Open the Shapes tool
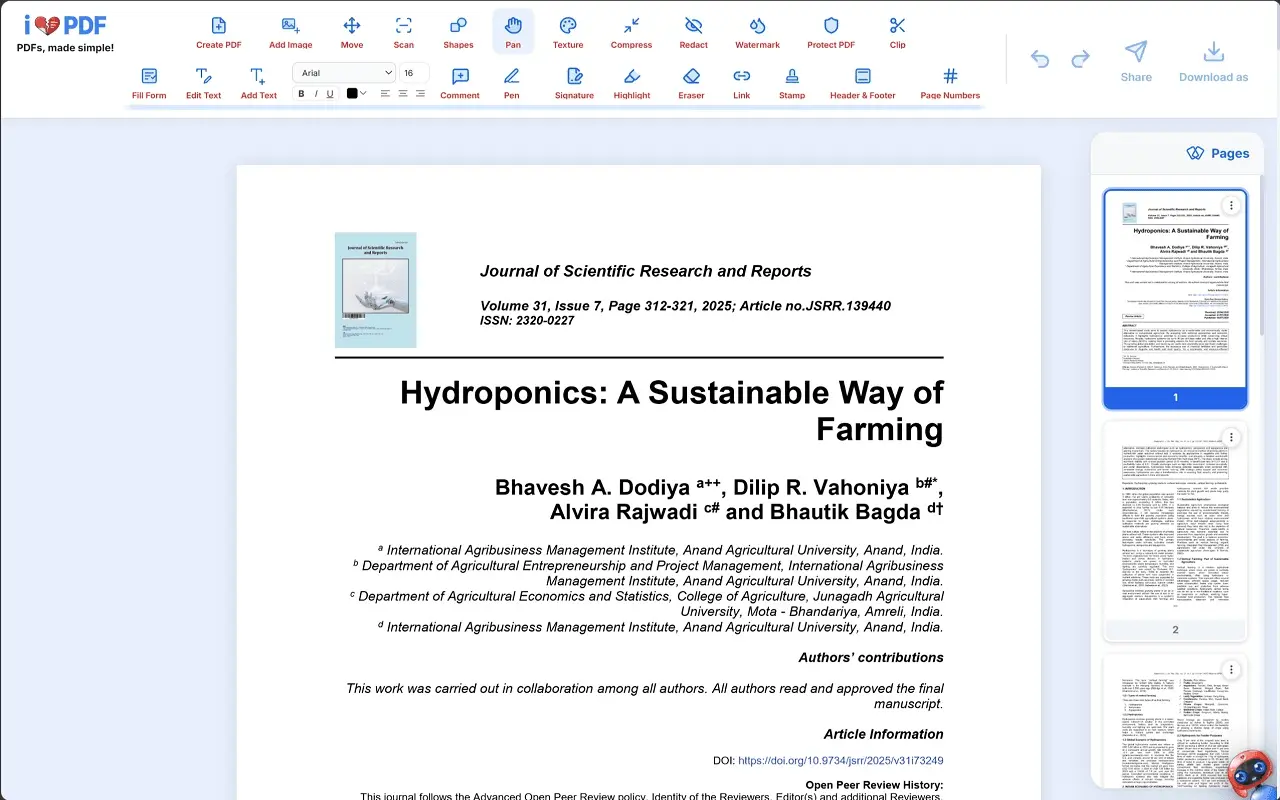 pos(458,32)
